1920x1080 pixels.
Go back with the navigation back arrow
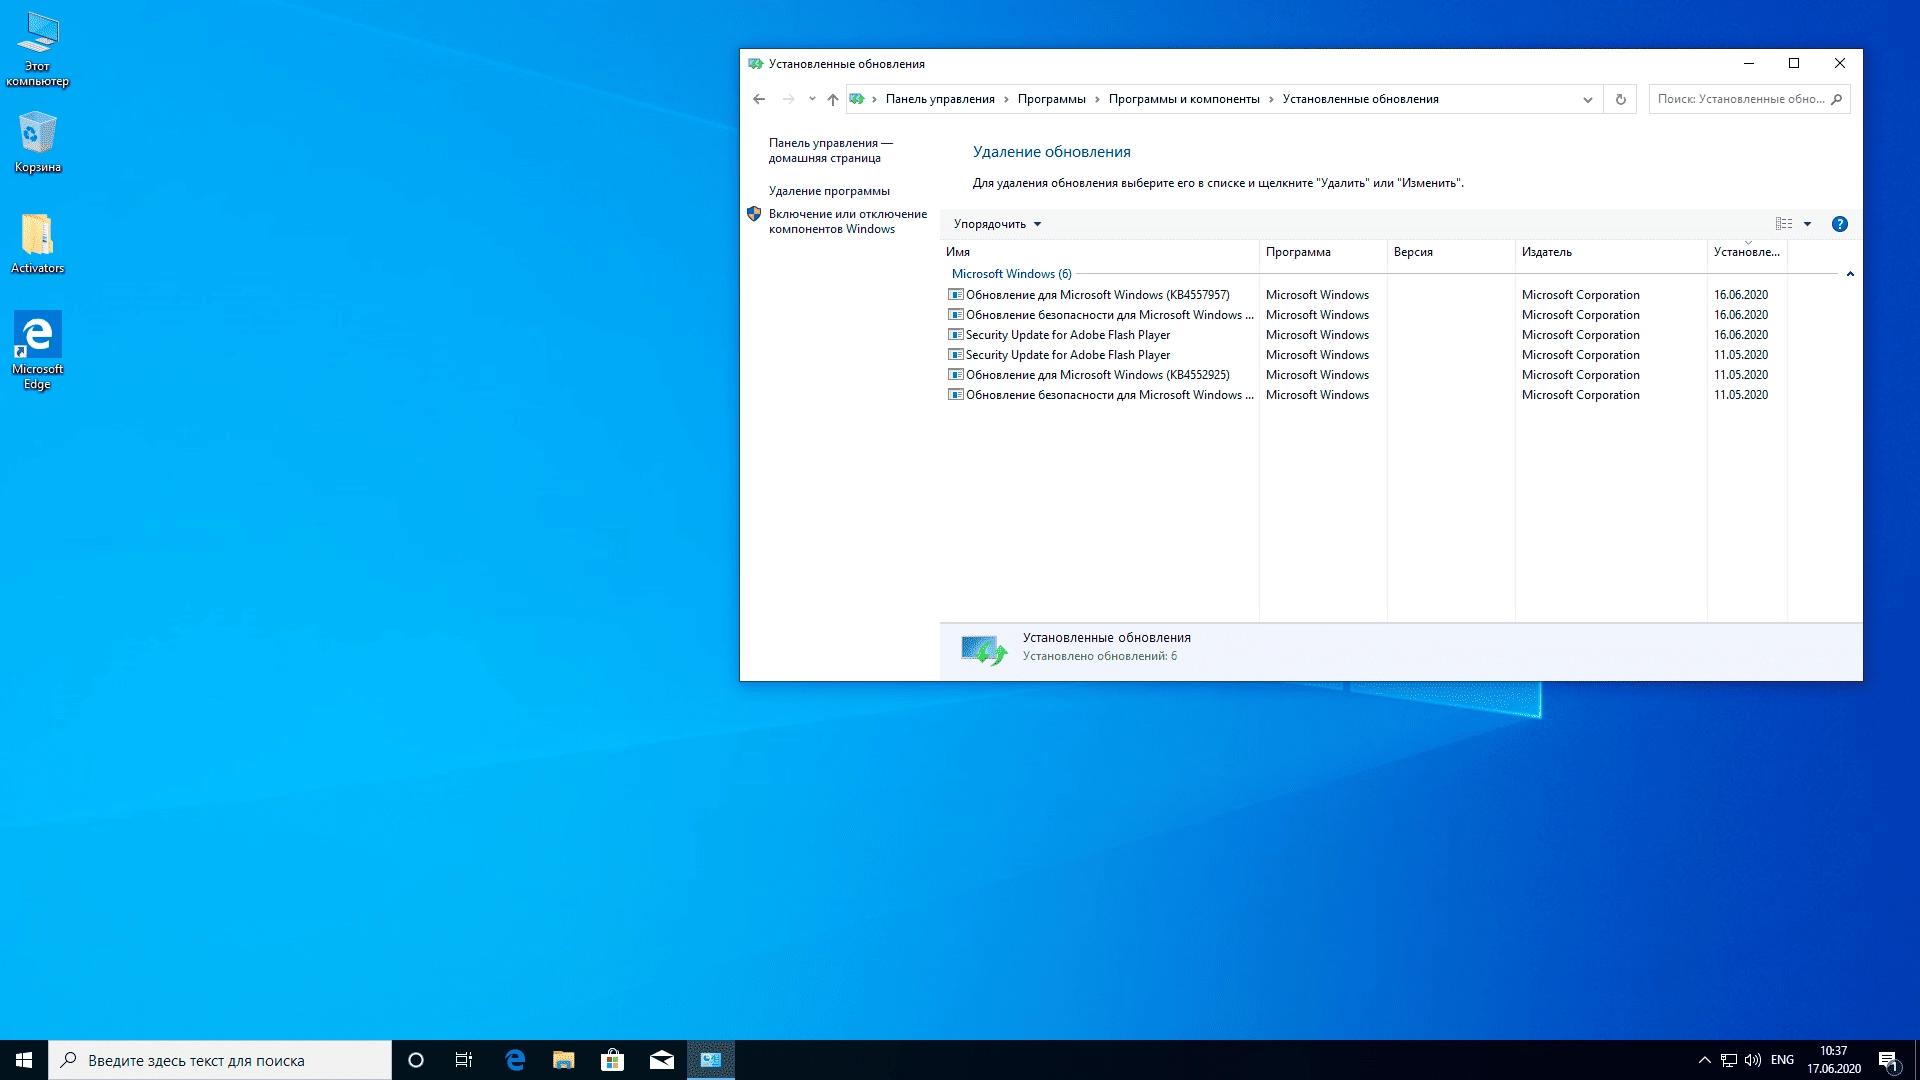pyautogui.click(x=759, y=99)
